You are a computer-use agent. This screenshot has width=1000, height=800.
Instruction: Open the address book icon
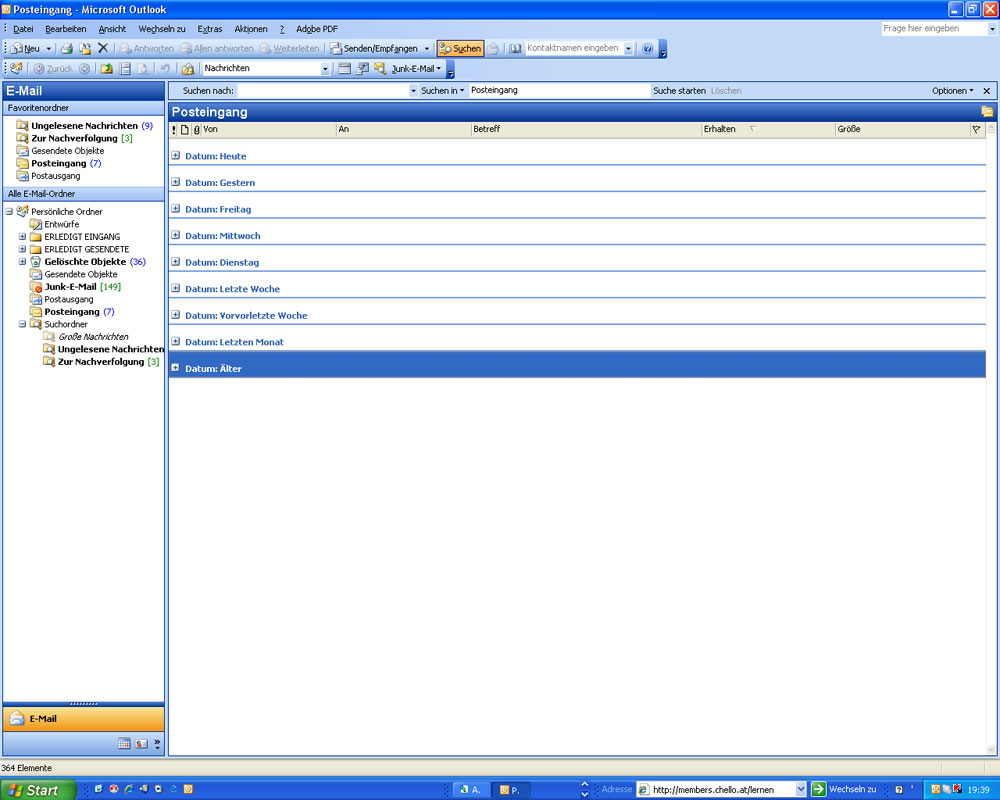click(x=516, y=48)
